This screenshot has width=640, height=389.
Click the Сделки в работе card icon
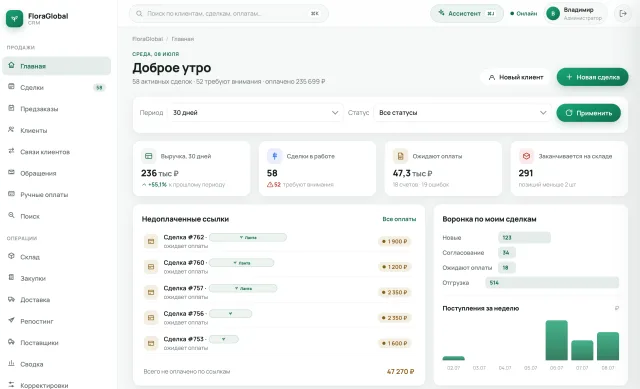pos(275,156)
